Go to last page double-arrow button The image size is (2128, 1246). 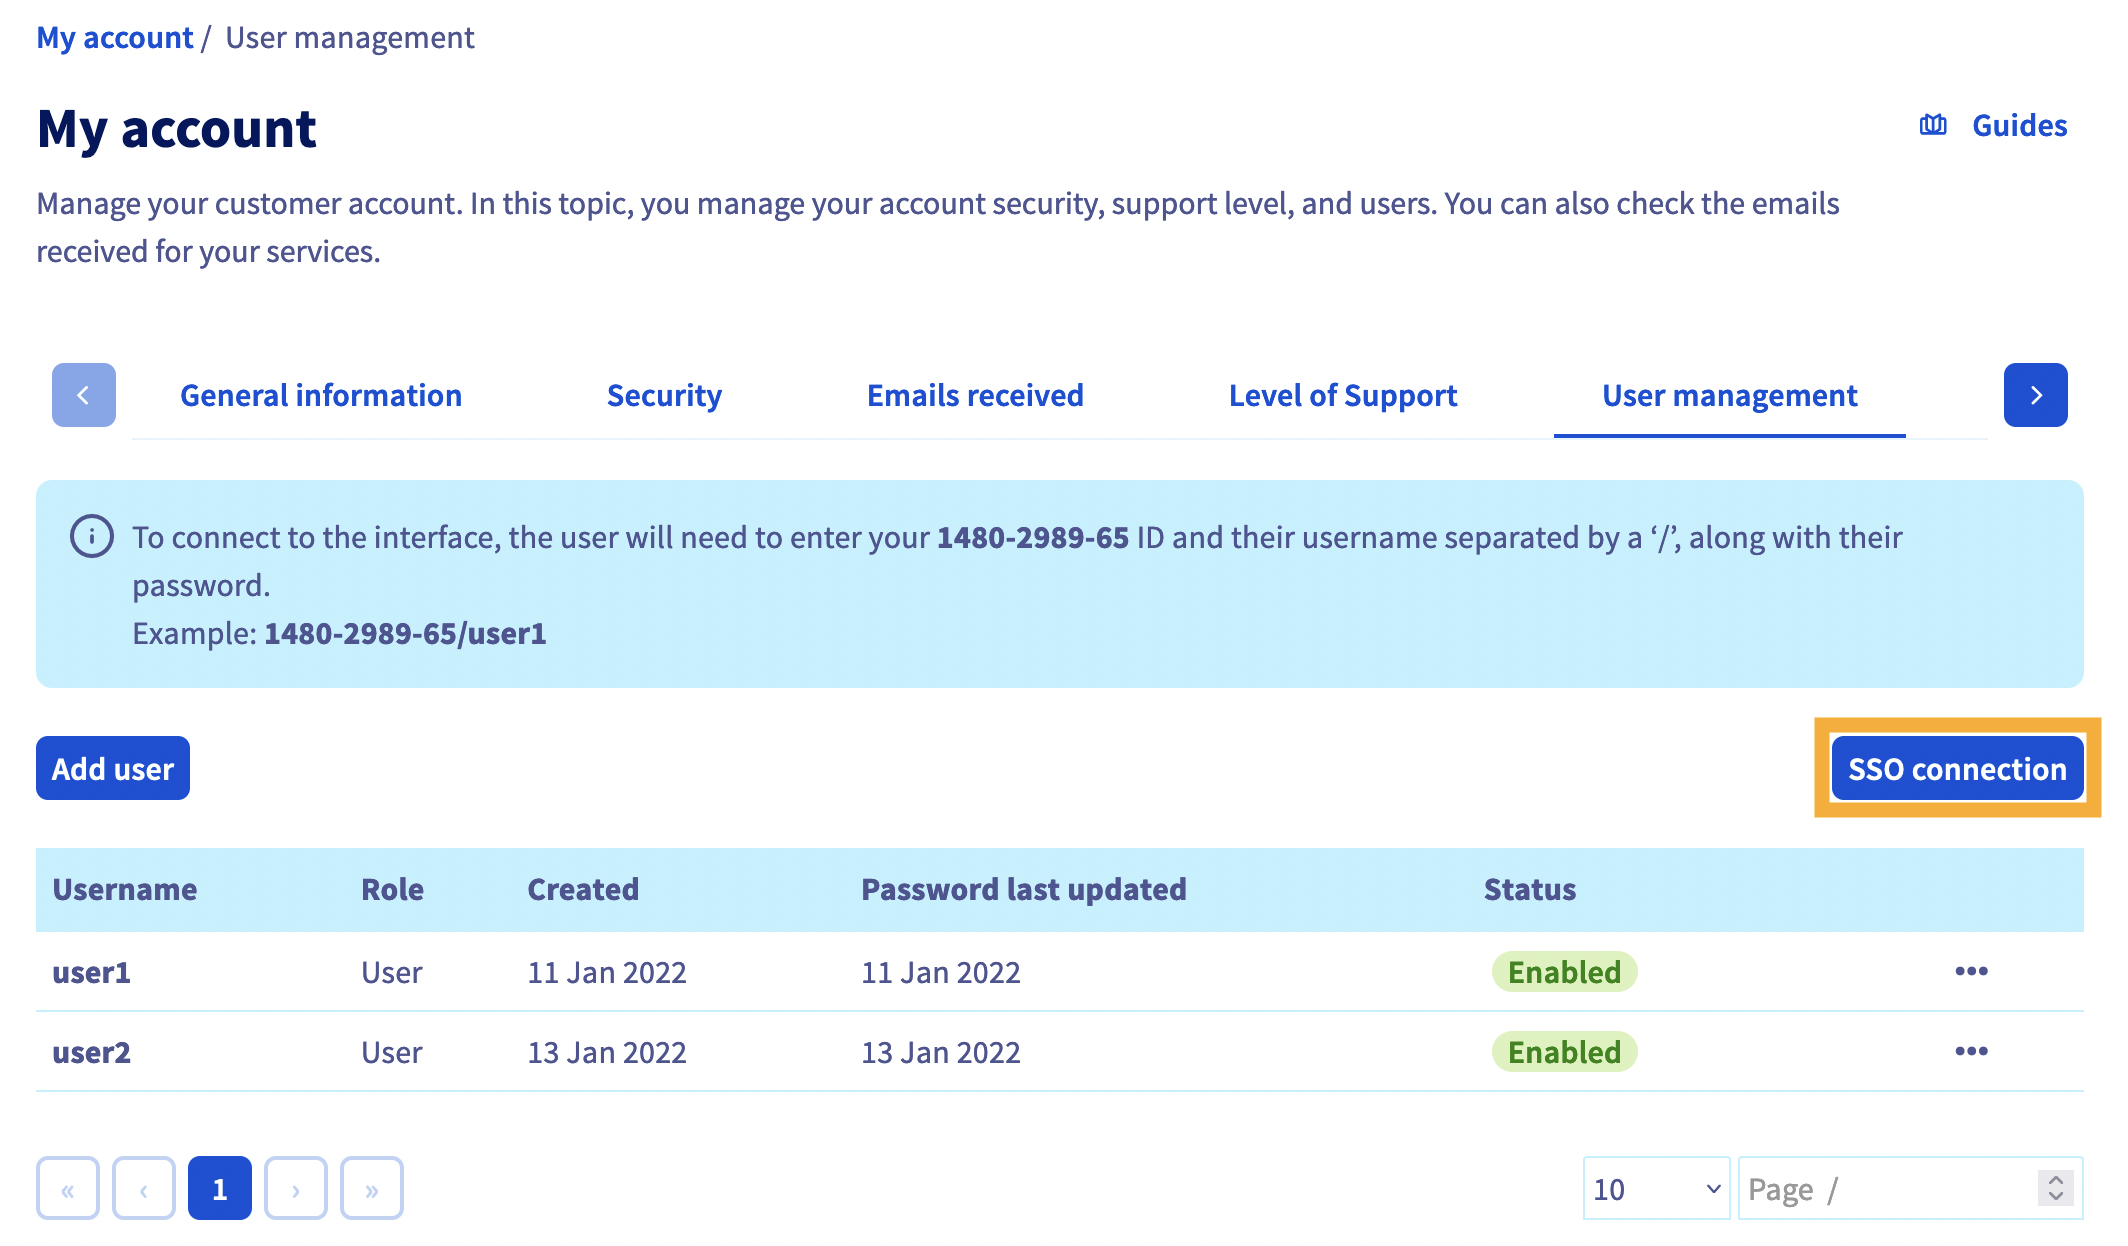point(372,1189)
